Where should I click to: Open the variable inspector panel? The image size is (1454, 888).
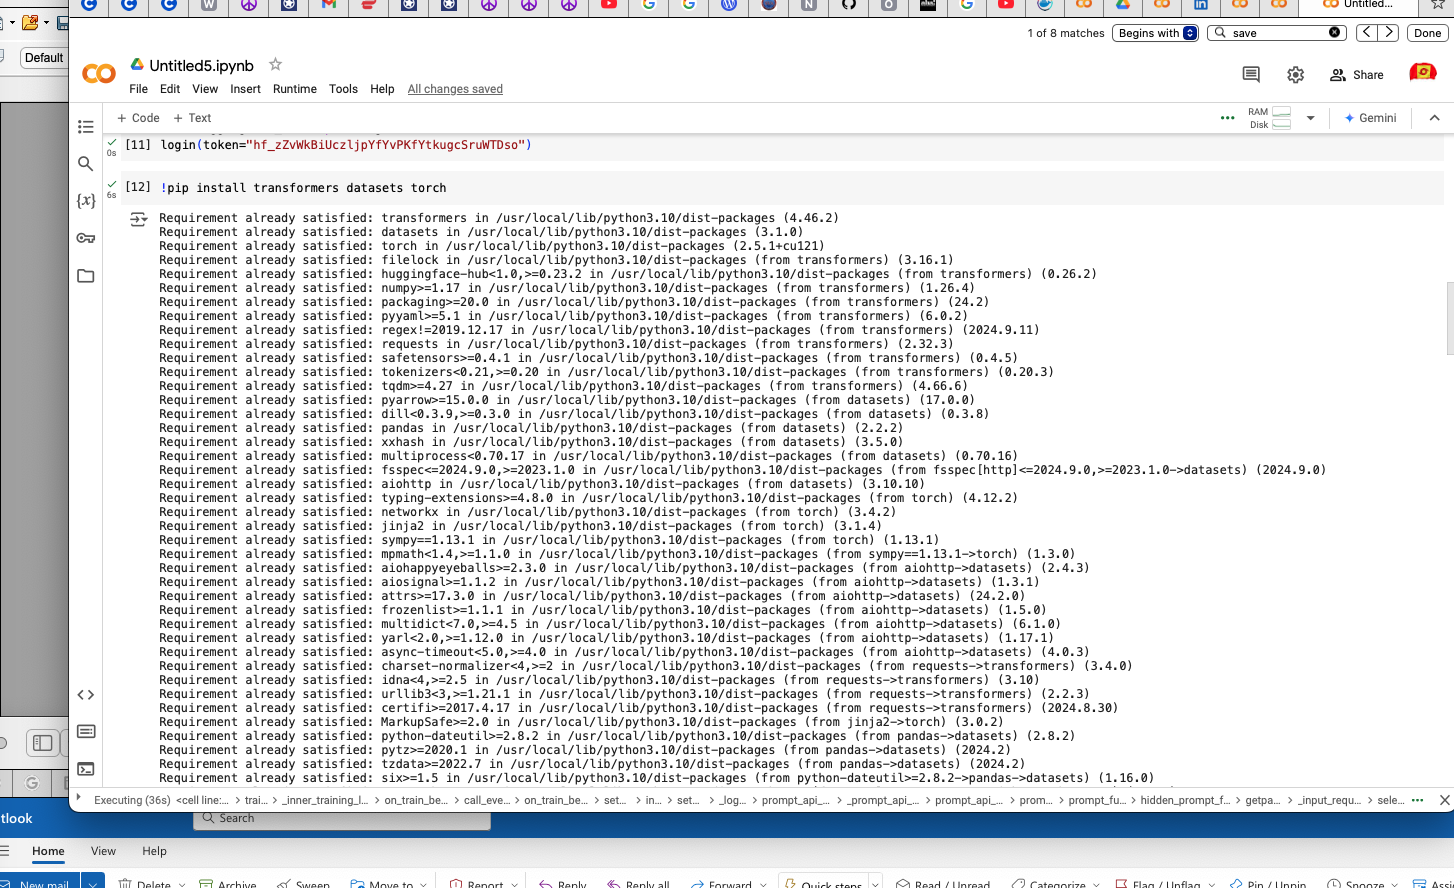coord(85,201)
